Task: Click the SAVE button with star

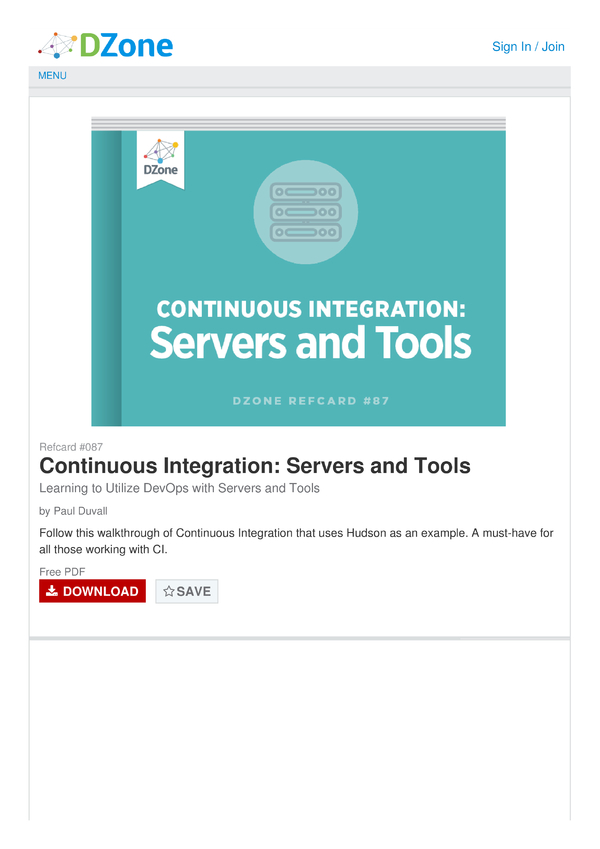Action: pyautogui.click(x=187, y=591)
